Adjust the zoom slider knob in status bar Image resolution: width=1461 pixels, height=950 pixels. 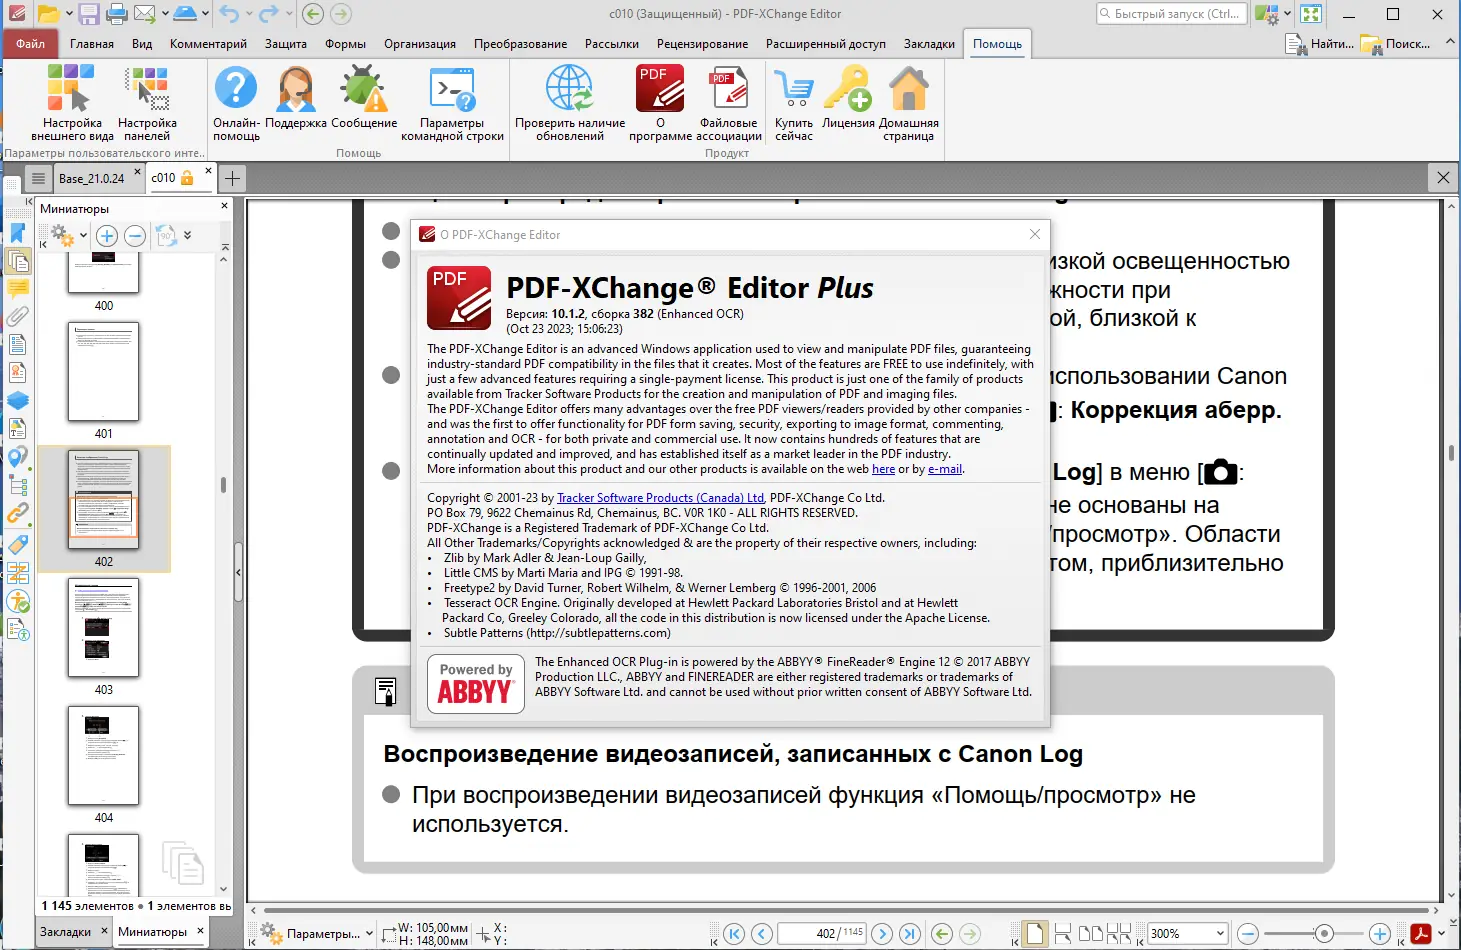pyautogui.click(x=1324, y=934)
